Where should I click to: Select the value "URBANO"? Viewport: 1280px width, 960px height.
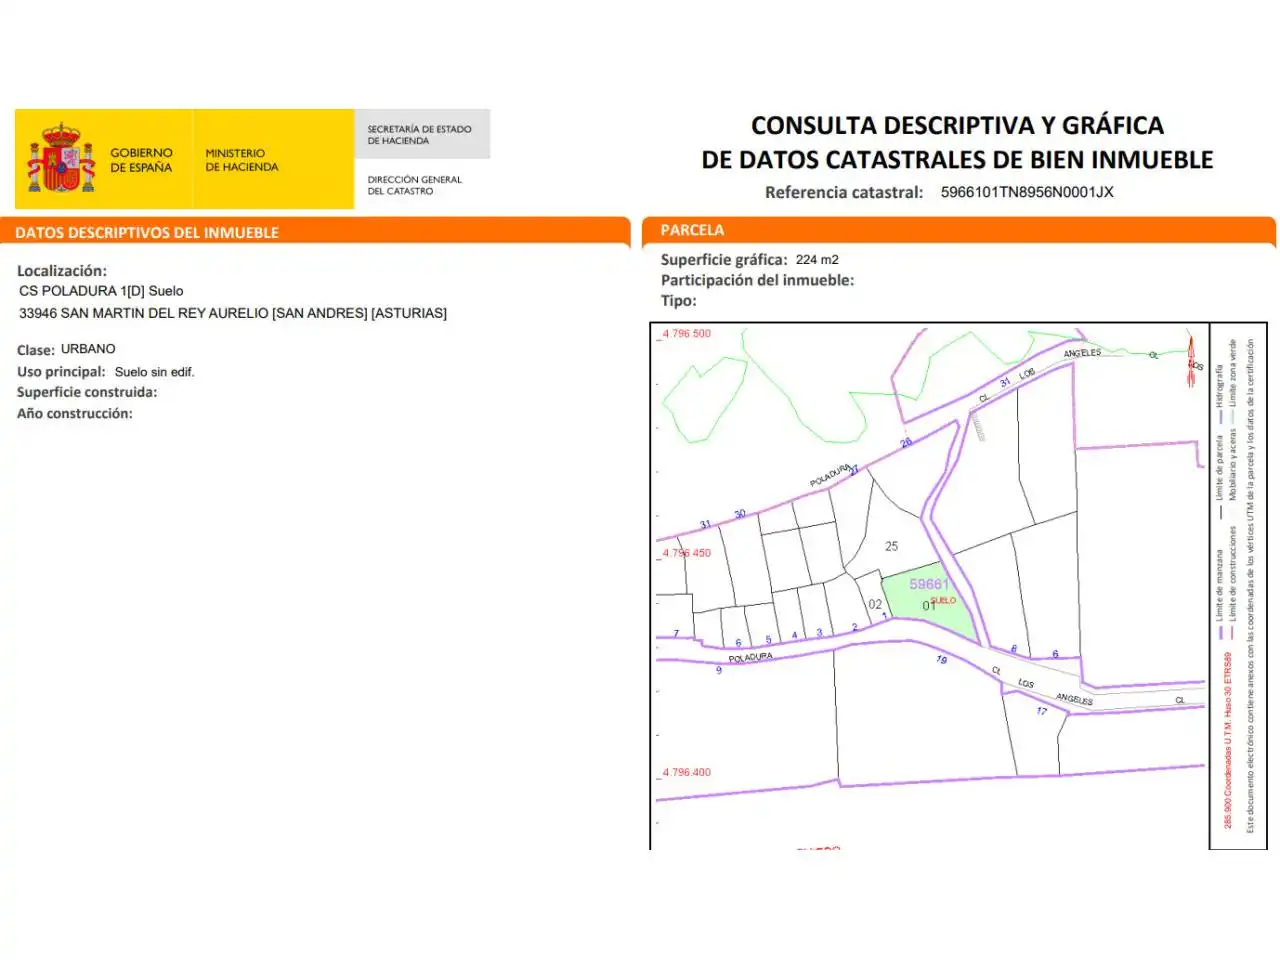[x=88, y=349]
